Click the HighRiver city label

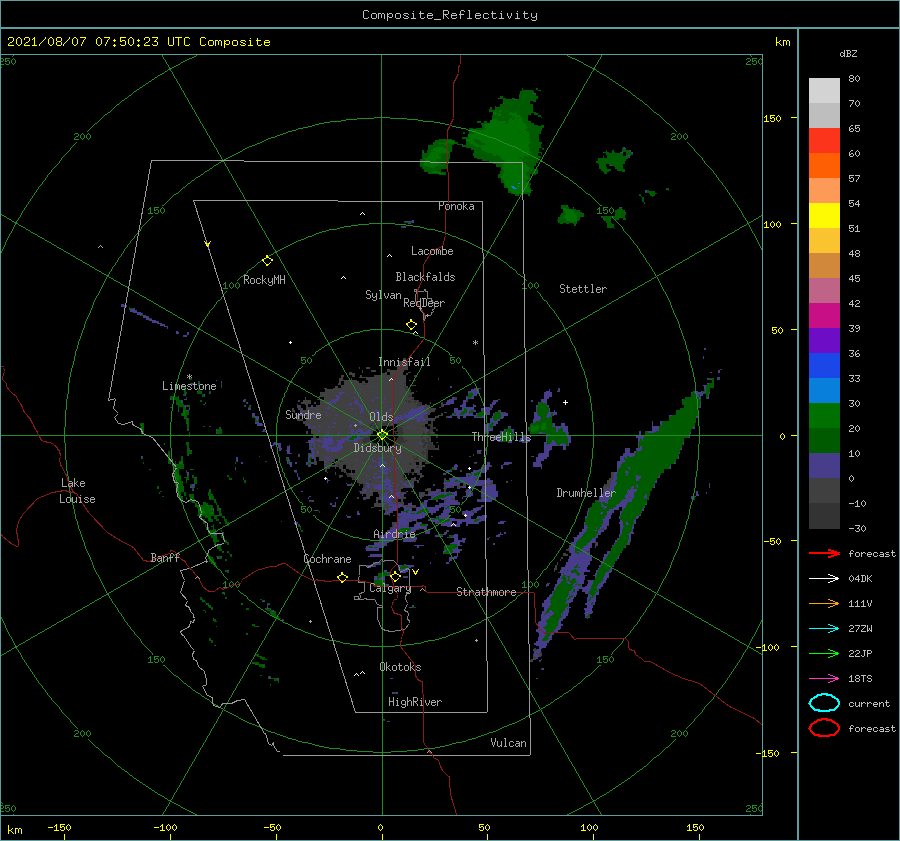click(x=415, y=702)
